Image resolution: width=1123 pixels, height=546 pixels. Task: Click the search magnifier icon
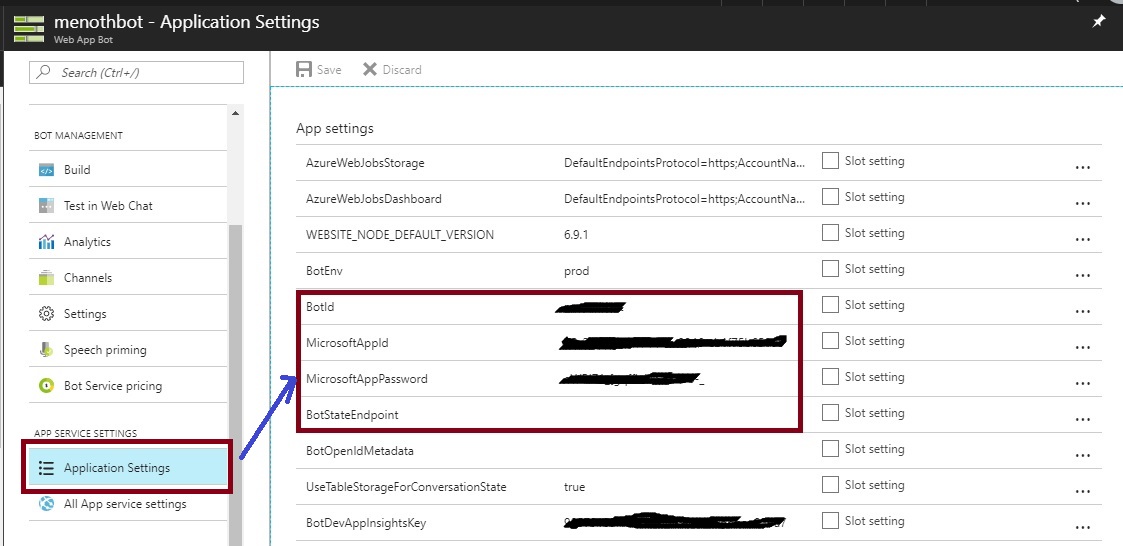[44, 72]
